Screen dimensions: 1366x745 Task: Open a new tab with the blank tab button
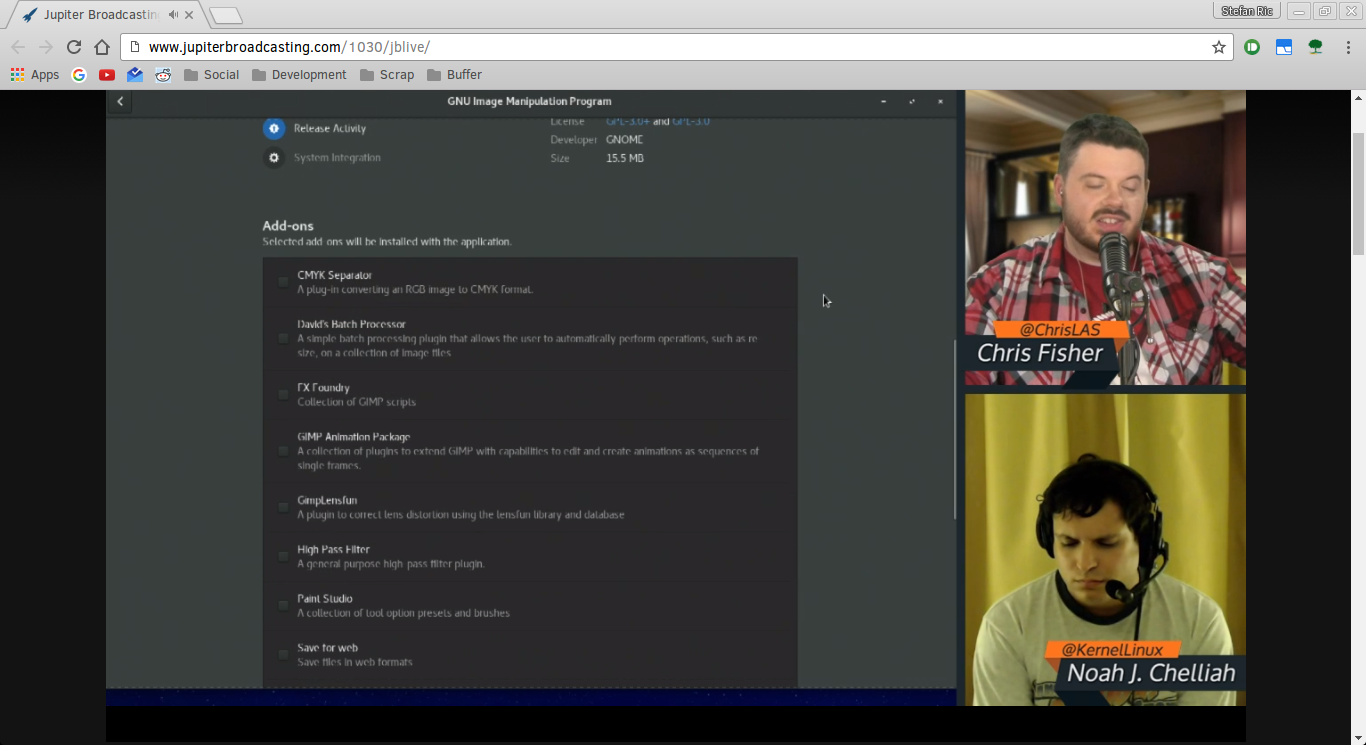(x=226, y=16)
